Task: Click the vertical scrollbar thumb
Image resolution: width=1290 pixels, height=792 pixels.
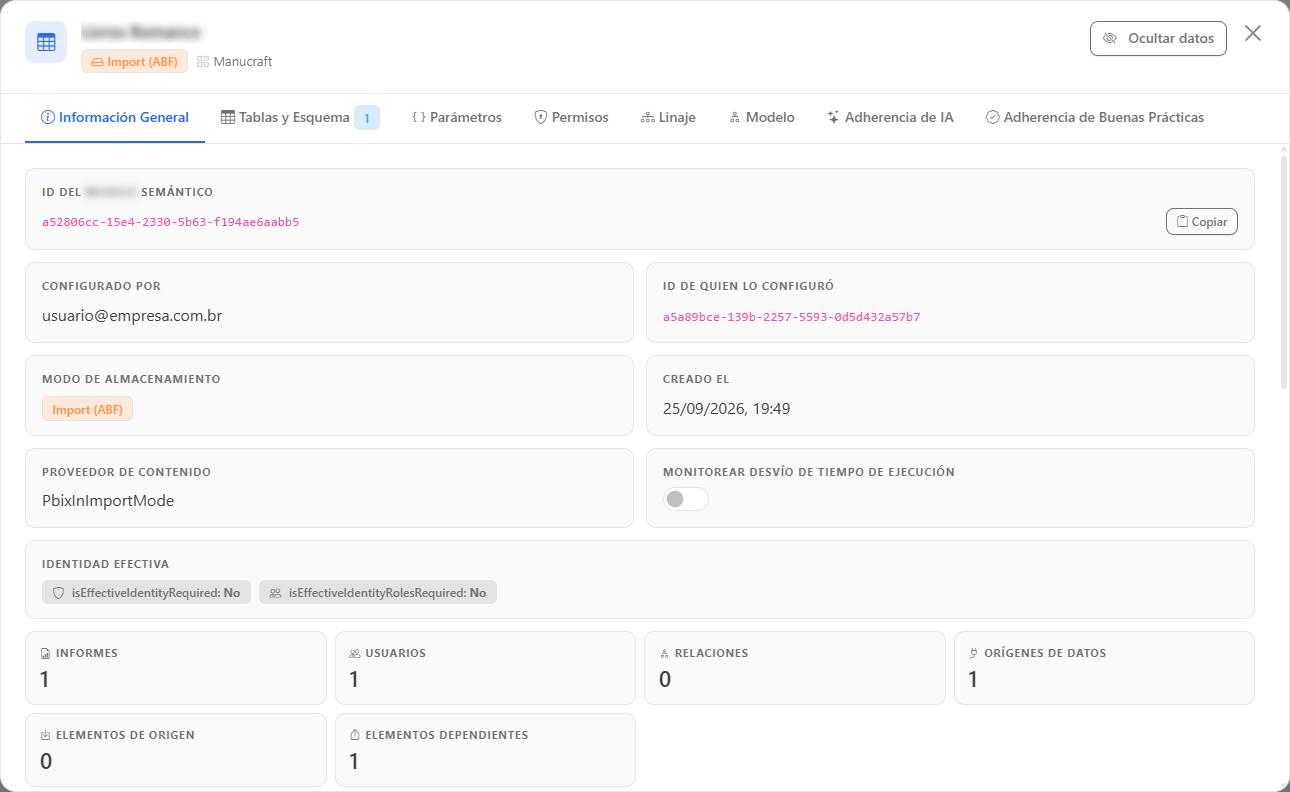Action: (1284, 270)
